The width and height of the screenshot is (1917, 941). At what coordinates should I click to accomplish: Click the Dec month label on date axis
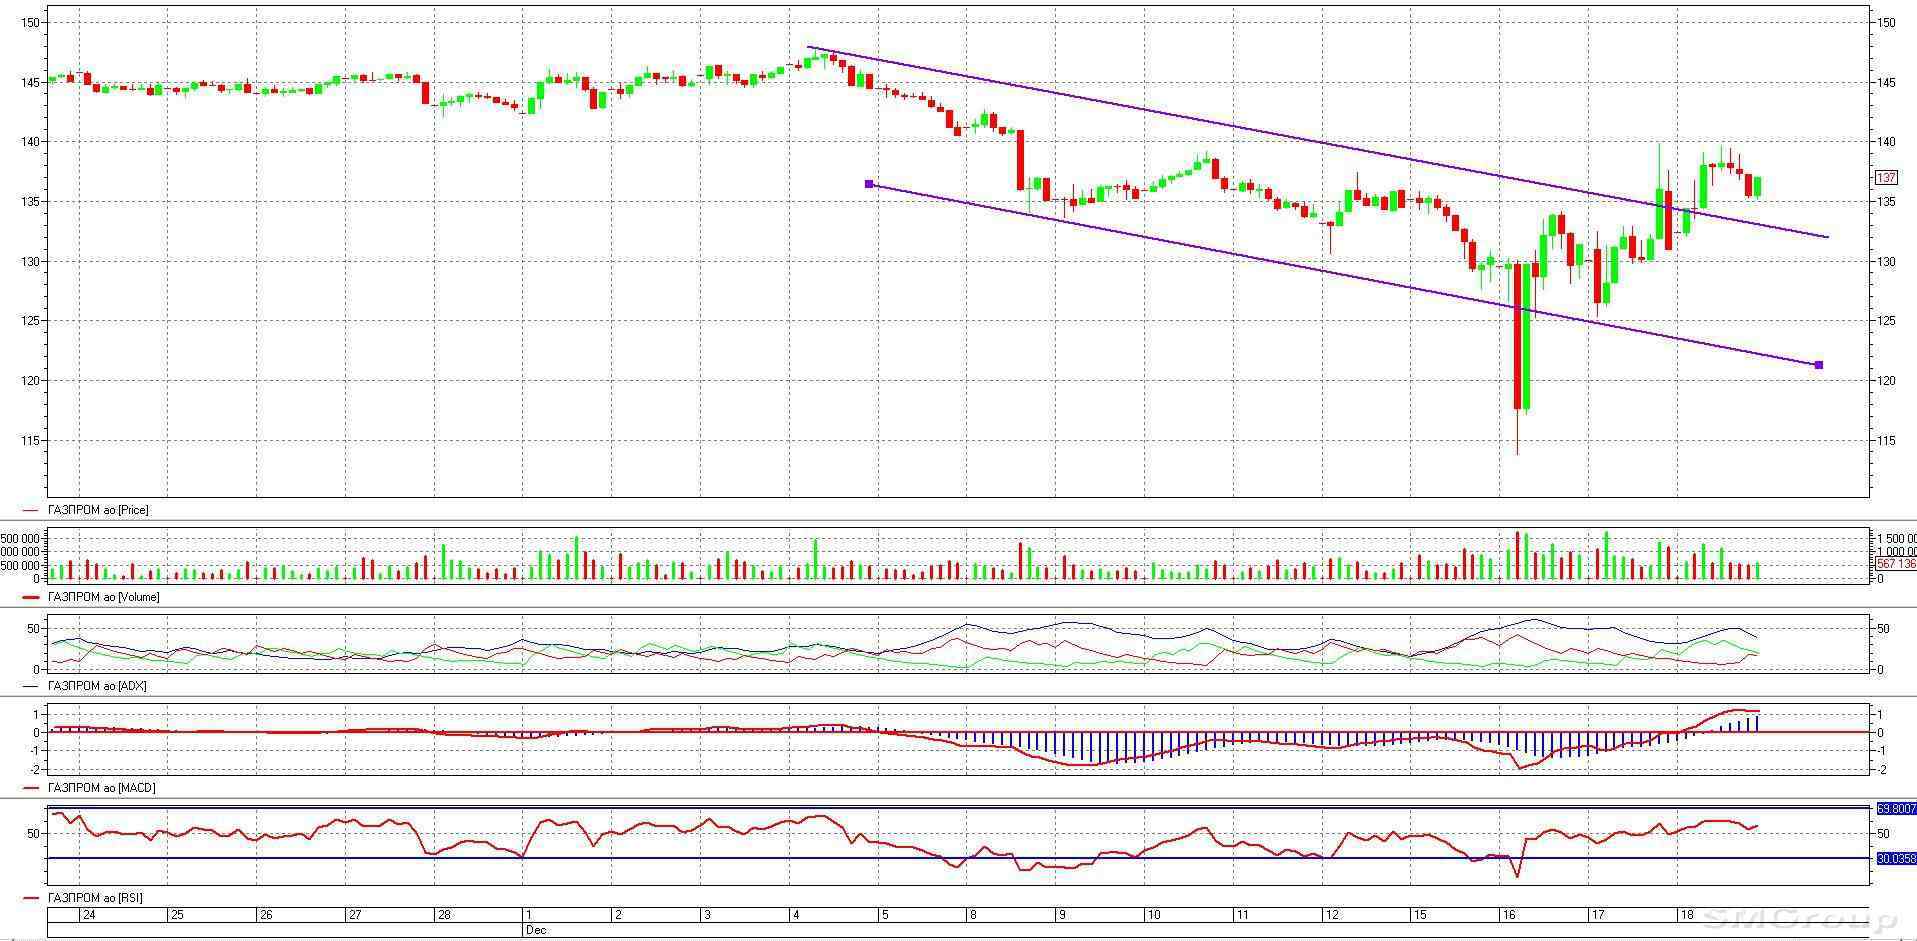coord(535,930)
